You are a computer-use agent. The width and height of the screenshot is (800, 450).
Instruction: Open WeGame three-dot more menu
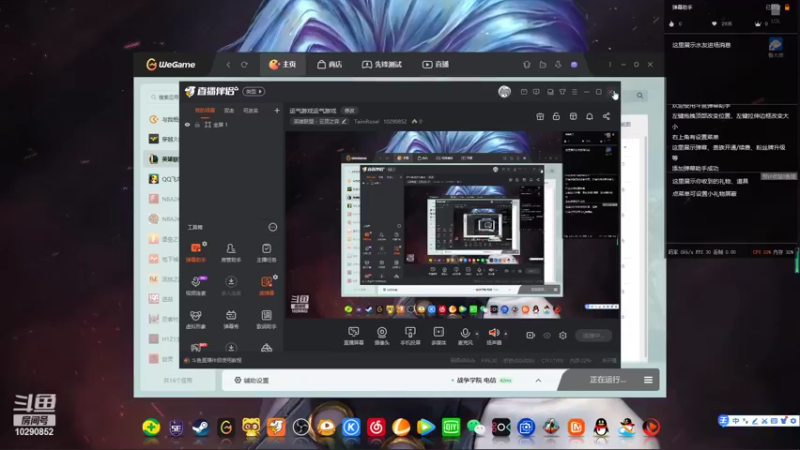(x=610, y=65)
